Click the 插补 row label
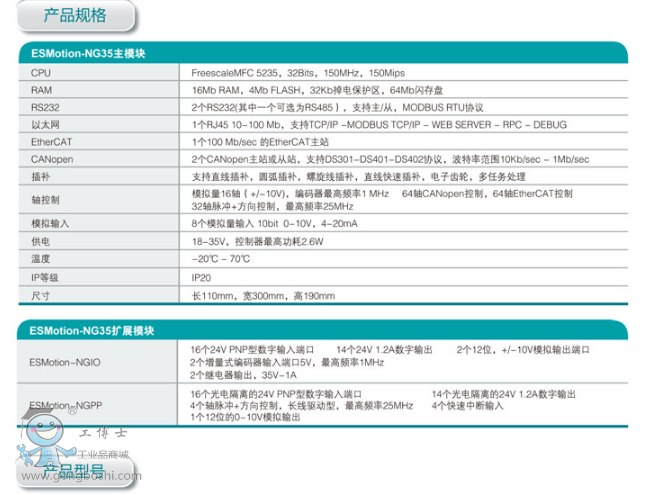Screen dimensions: 655x495 pyautogui.click(x=41, y=177)
